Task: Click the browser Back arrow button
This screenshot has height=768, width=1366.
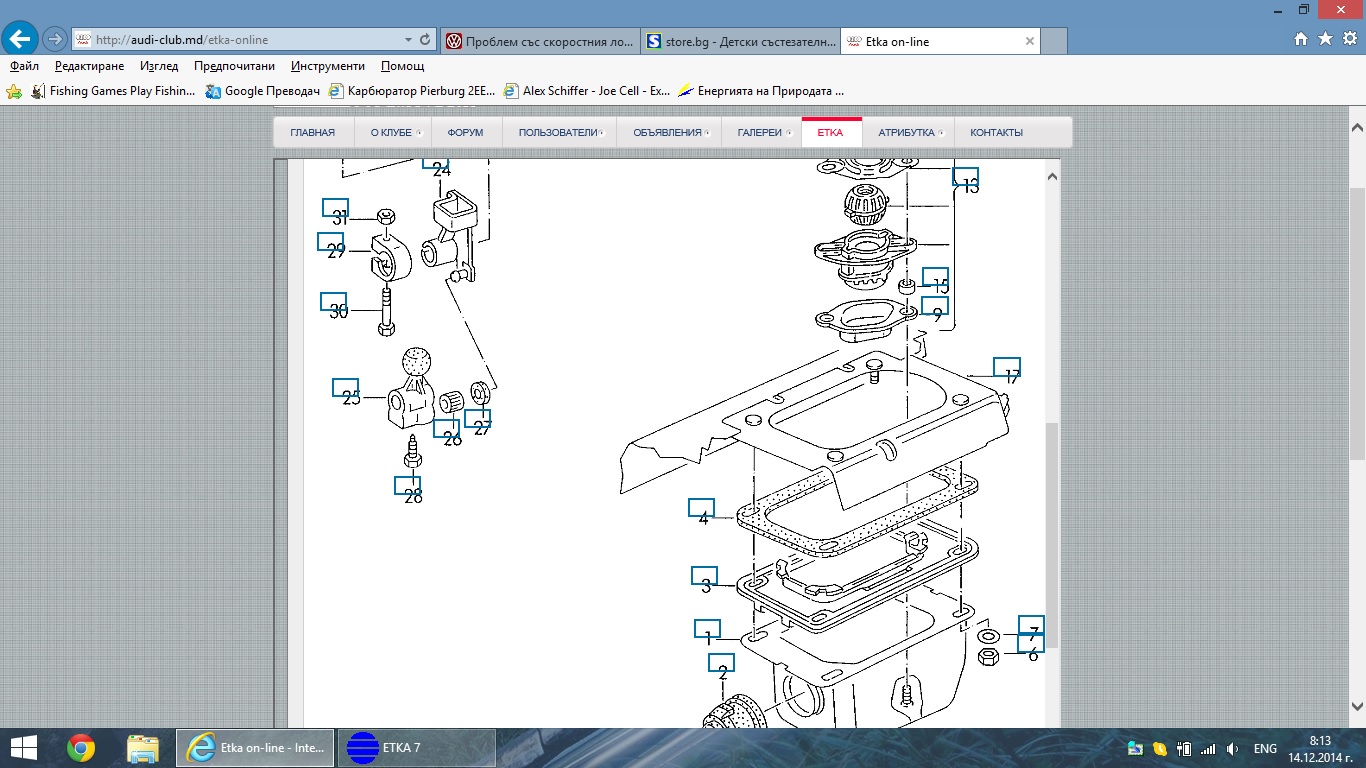Action: click(20, 40)
